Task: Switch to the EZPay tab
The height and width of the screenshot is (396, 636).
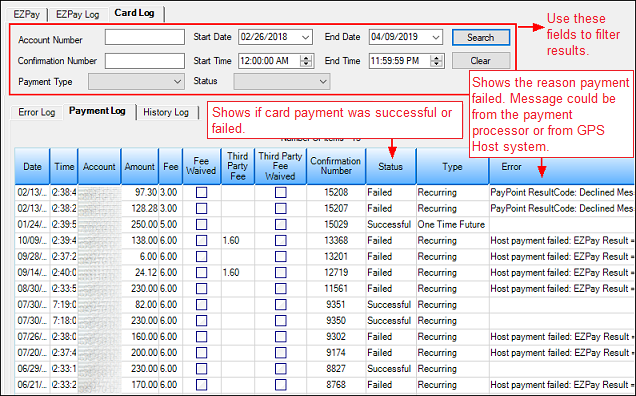Action: pyautogui.click(x=26, y=14)
